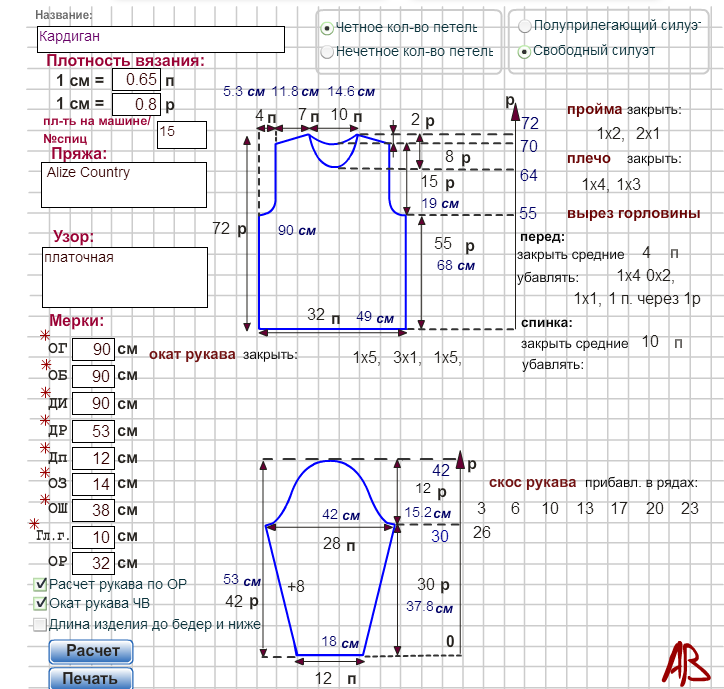Click the Плотность вязания heading
724x689 pixels.
pos(125,60)
